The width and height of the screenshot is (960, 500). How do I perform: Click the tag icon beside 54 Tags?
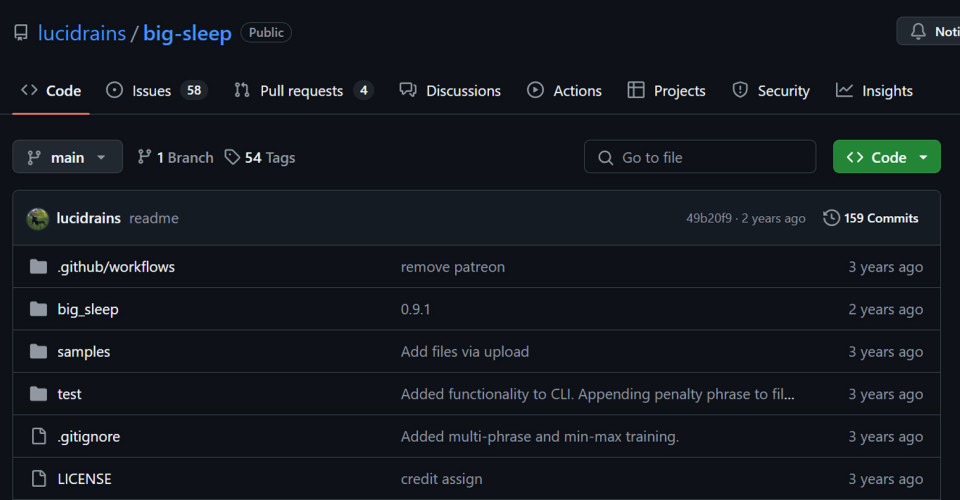232,157
